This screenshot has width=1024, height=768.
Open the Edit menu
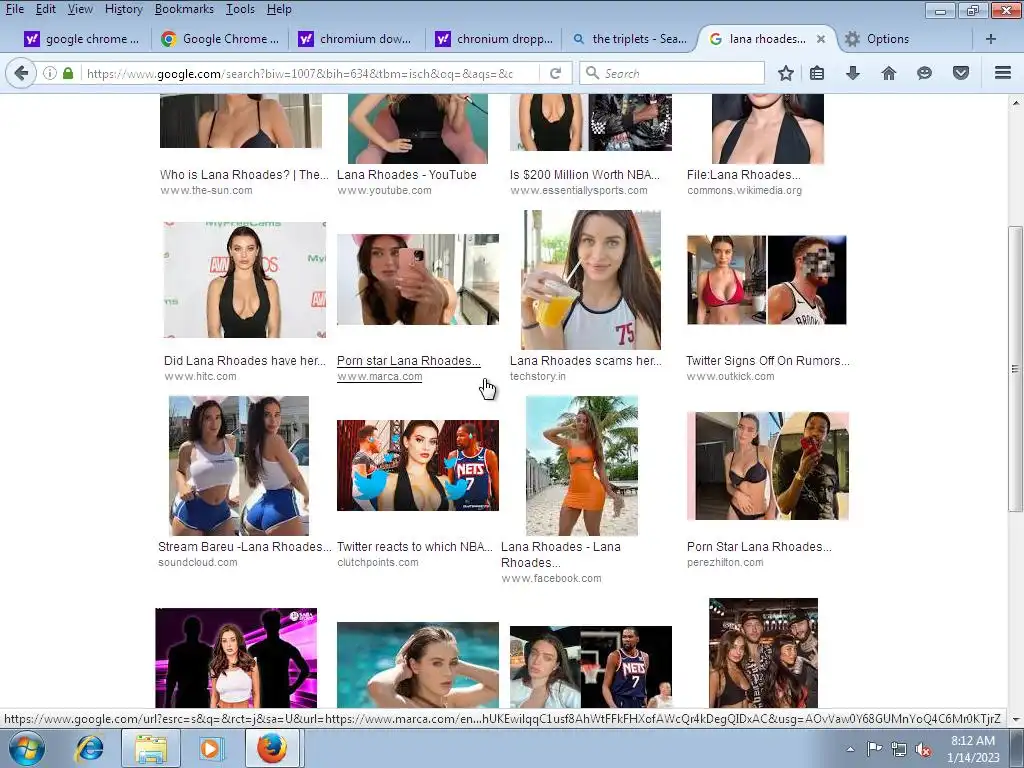(46, 9)
